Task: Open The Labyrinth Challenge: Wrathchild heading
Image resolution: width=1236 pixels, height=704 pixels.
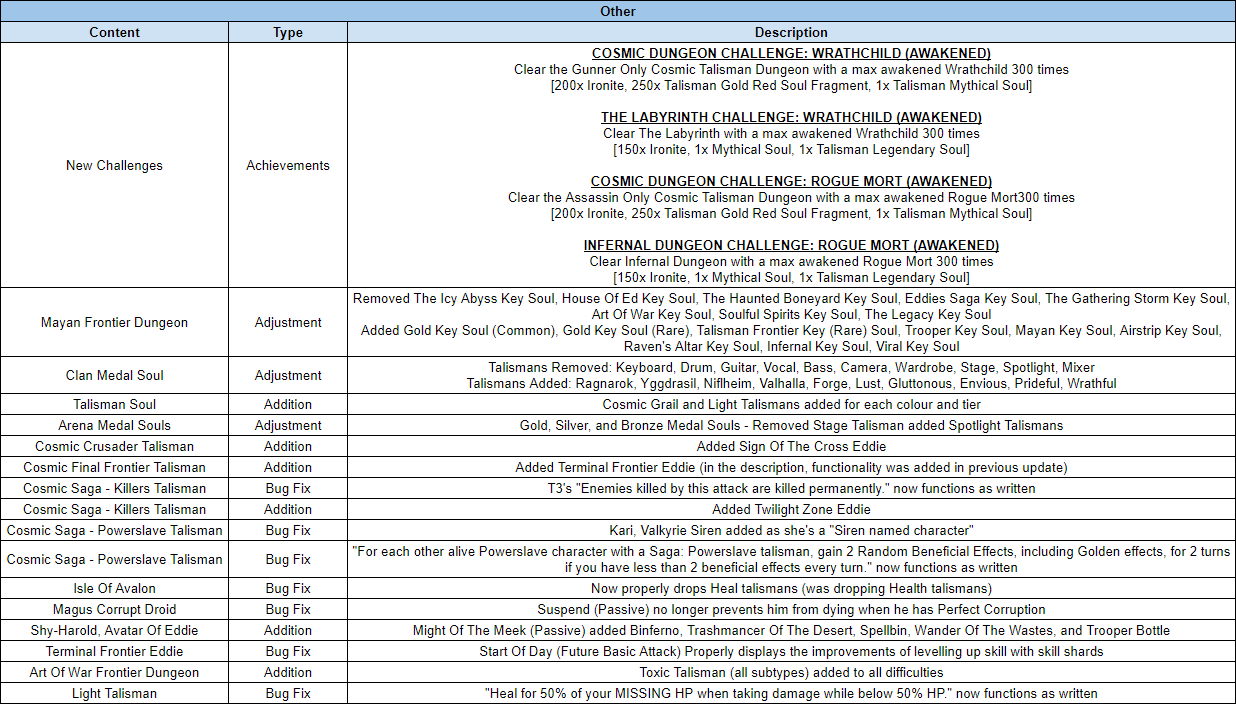Action: pos(791,117)
